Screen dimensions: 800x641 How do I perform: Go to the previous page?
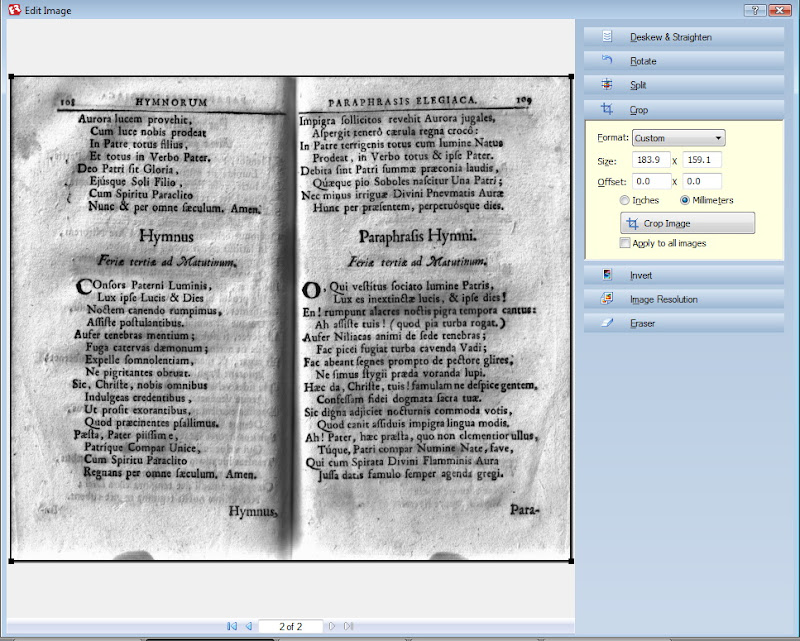tap(248, 626)
